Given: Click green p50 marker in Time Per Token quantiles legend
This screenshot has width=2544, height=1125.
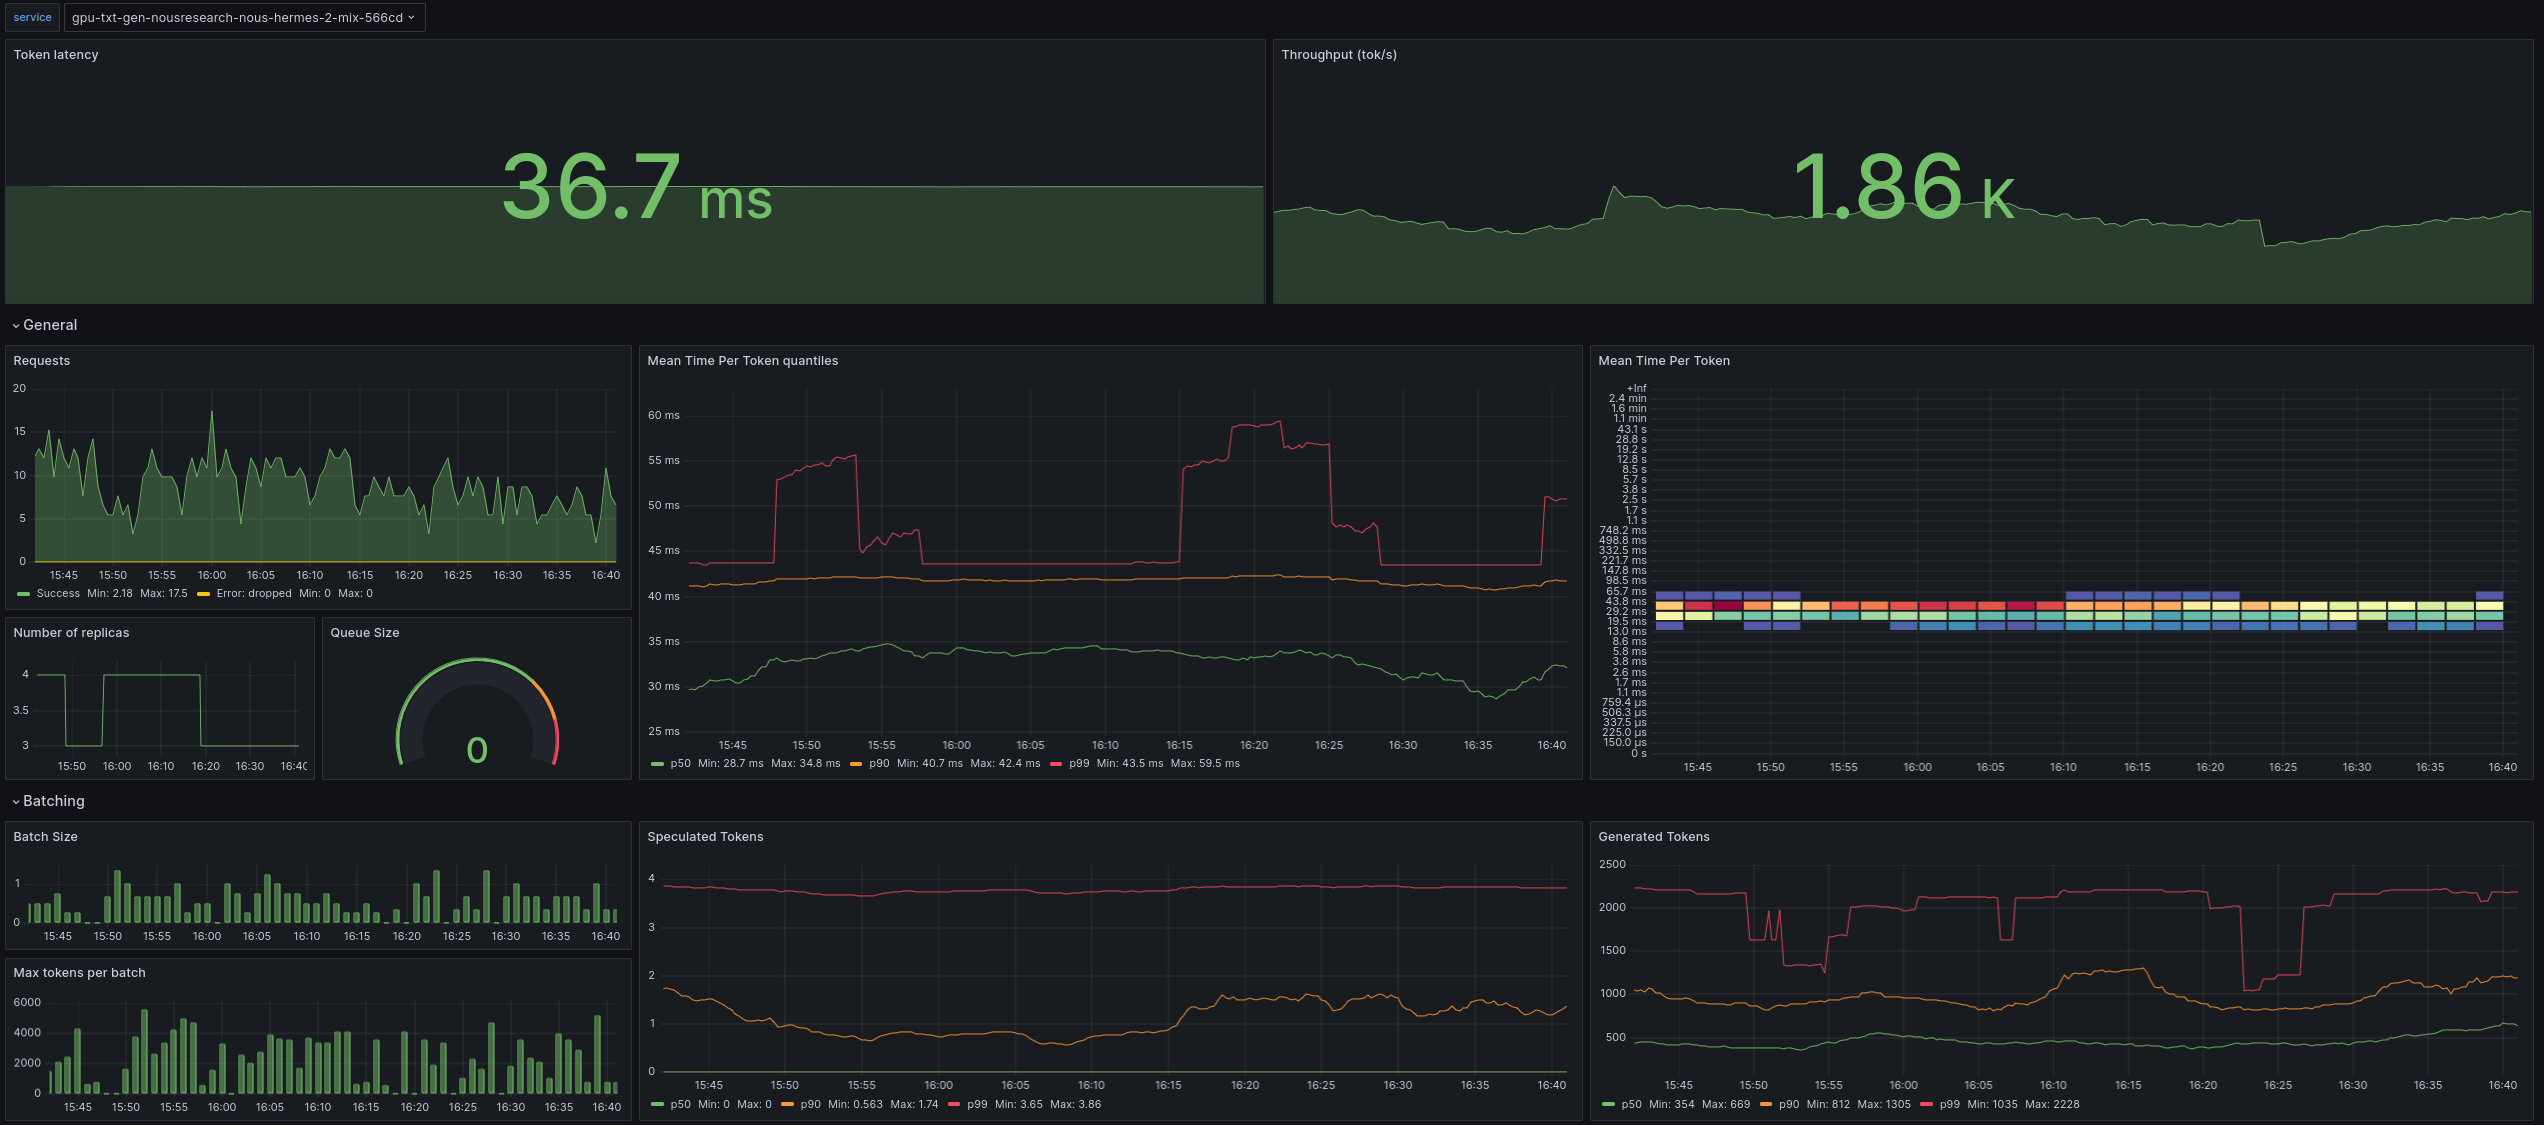Looking at the screenshot, I should (657, 764).
